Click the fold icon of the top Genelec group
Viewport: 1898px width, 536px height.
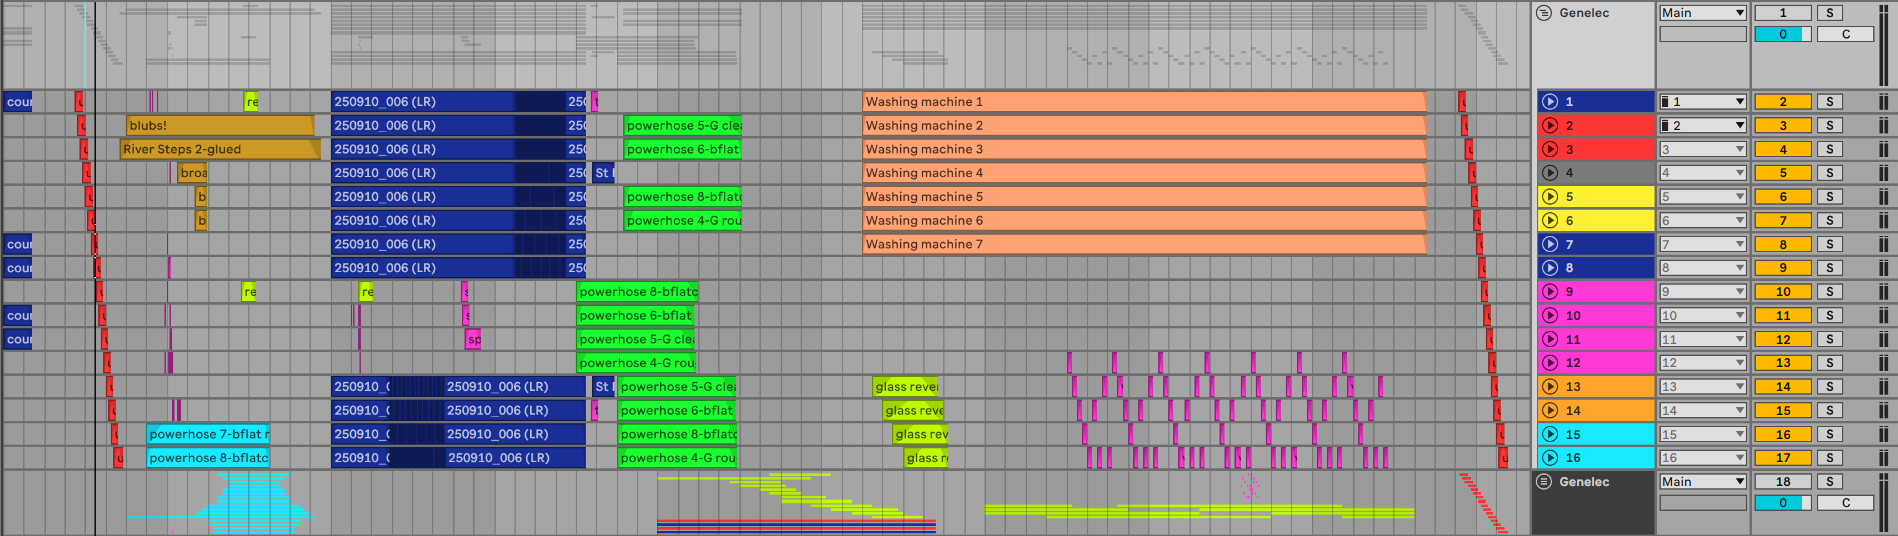pyautogui.click(x=1544, y=13)
